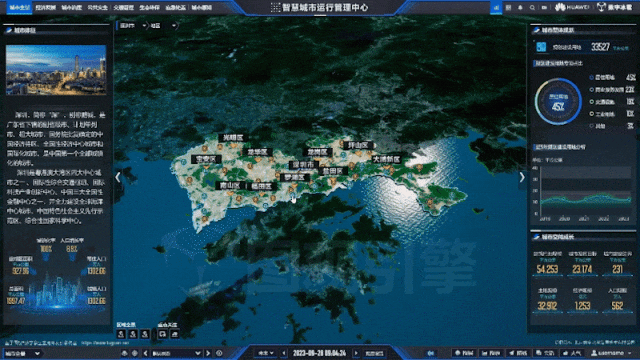Switch to the second top navigation tab

45,7
